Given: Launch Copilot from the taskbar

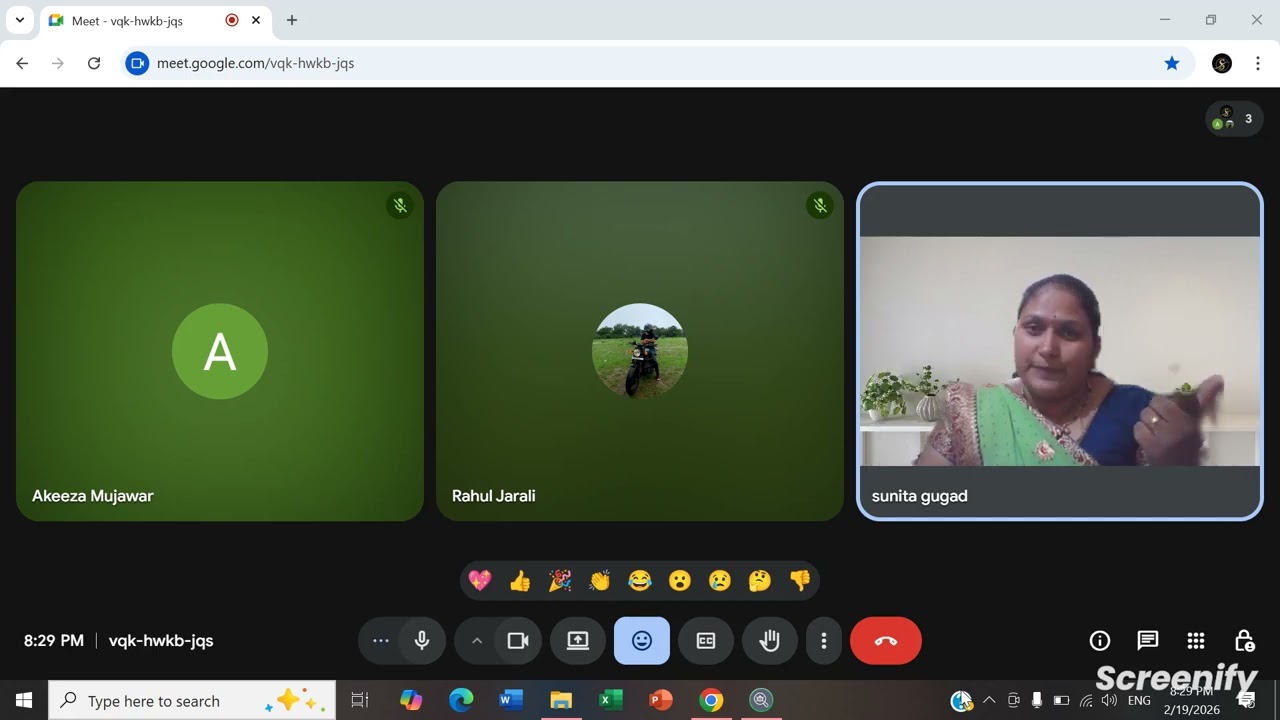Looking at the screenshot, I should coord(411,700).
